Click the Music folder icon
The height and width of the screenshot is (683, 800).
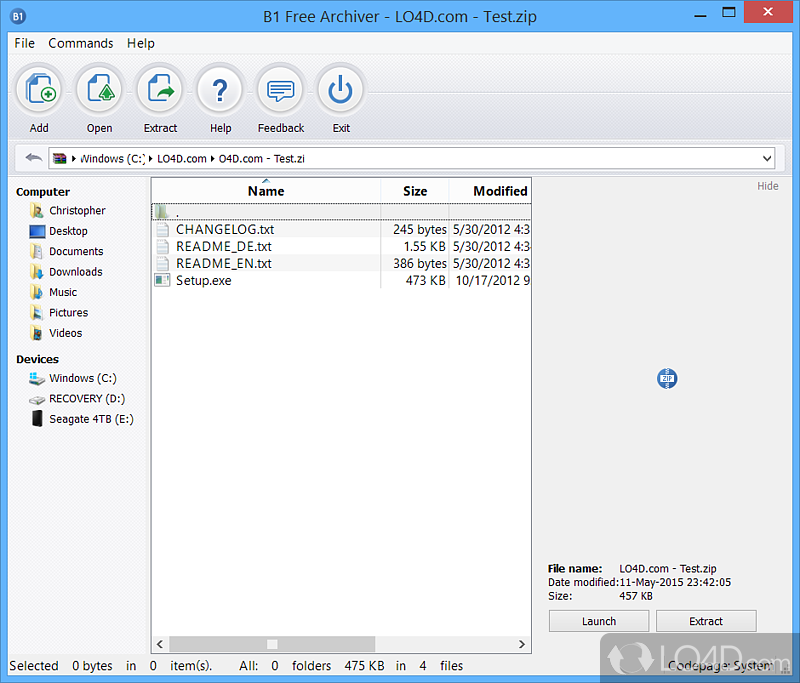pyautogui.click(x=37, y=292)
